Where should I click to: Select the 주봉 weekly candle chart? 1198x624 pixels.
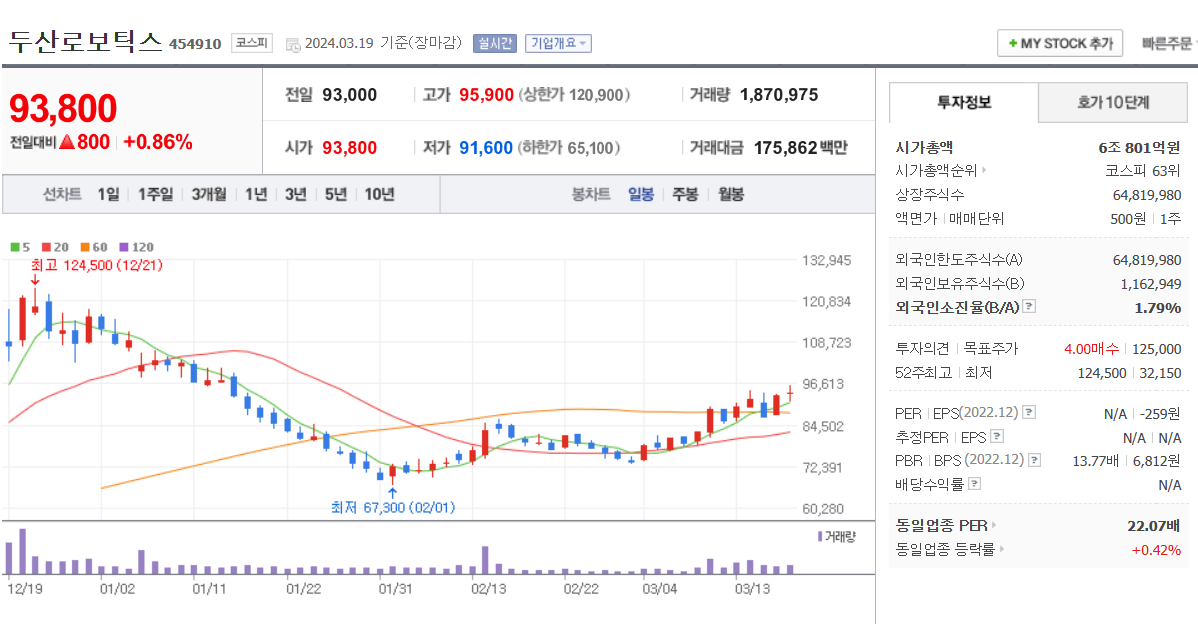click(x=685, y=194)
